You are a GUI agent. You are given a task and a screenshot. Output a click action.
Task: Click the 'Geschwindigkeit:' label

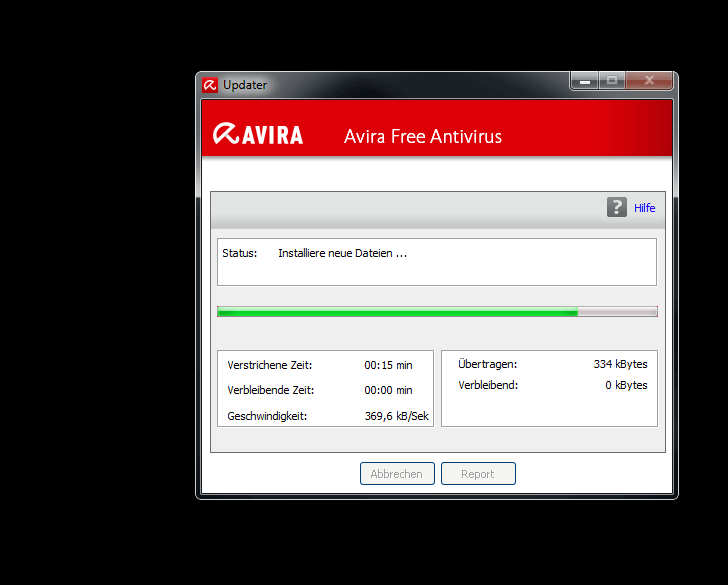click(x=267, y=416)
